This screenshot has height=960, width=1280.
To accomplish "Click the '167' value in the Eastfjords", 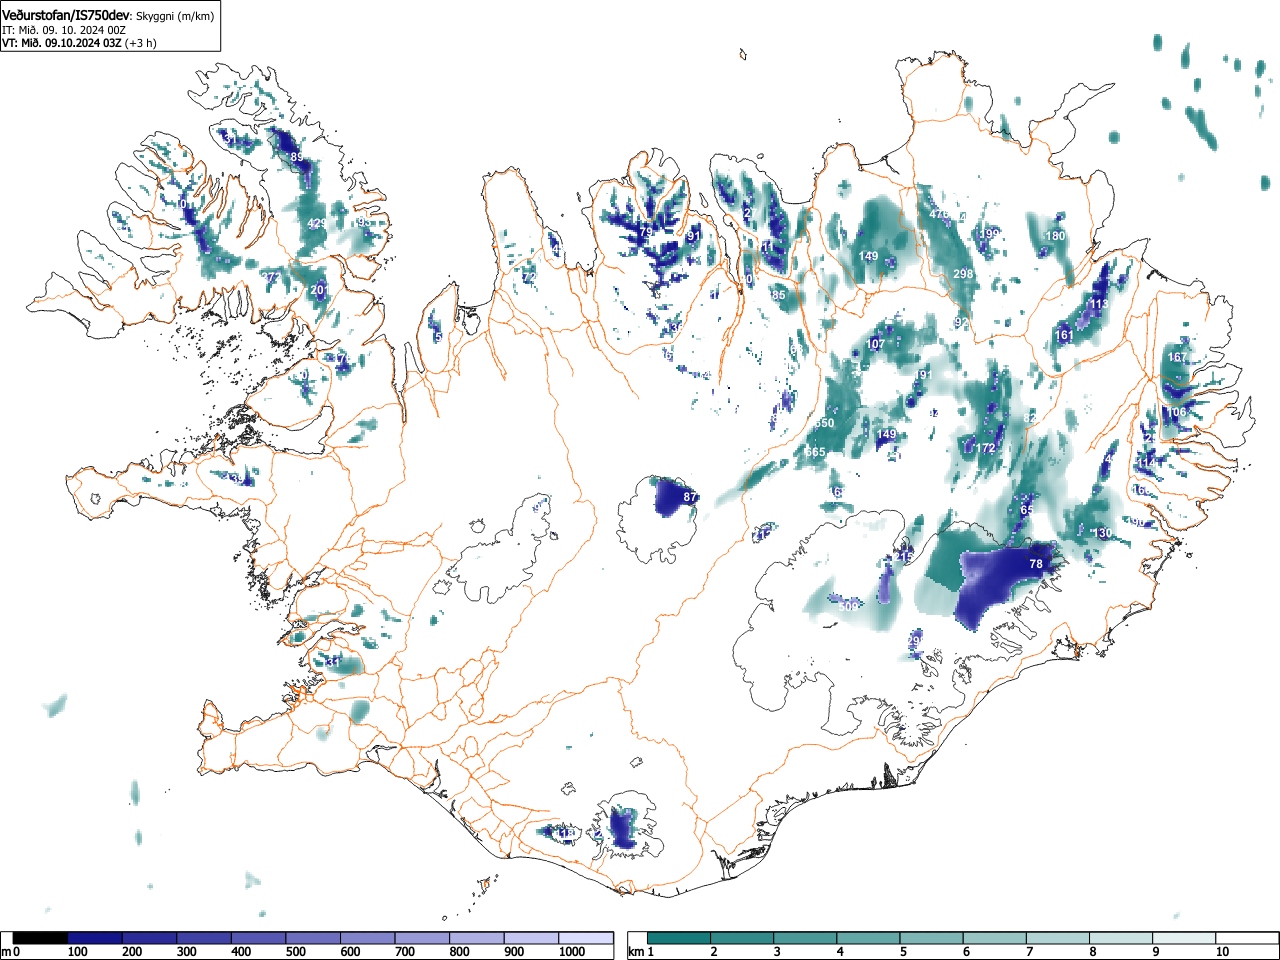I will (1177, 357).
